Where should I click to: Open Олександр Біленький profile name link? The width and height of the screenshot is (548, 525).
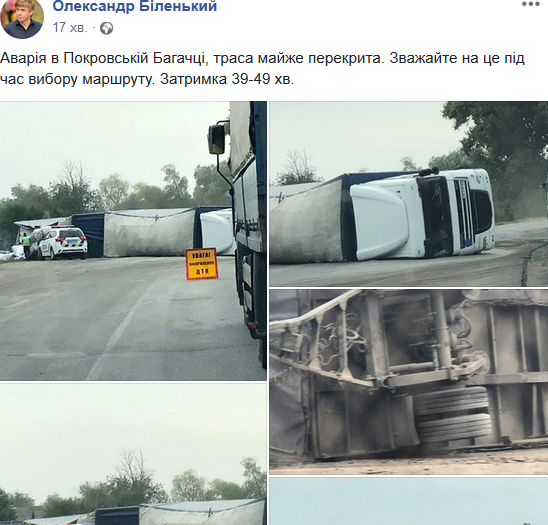click(135, 6)
